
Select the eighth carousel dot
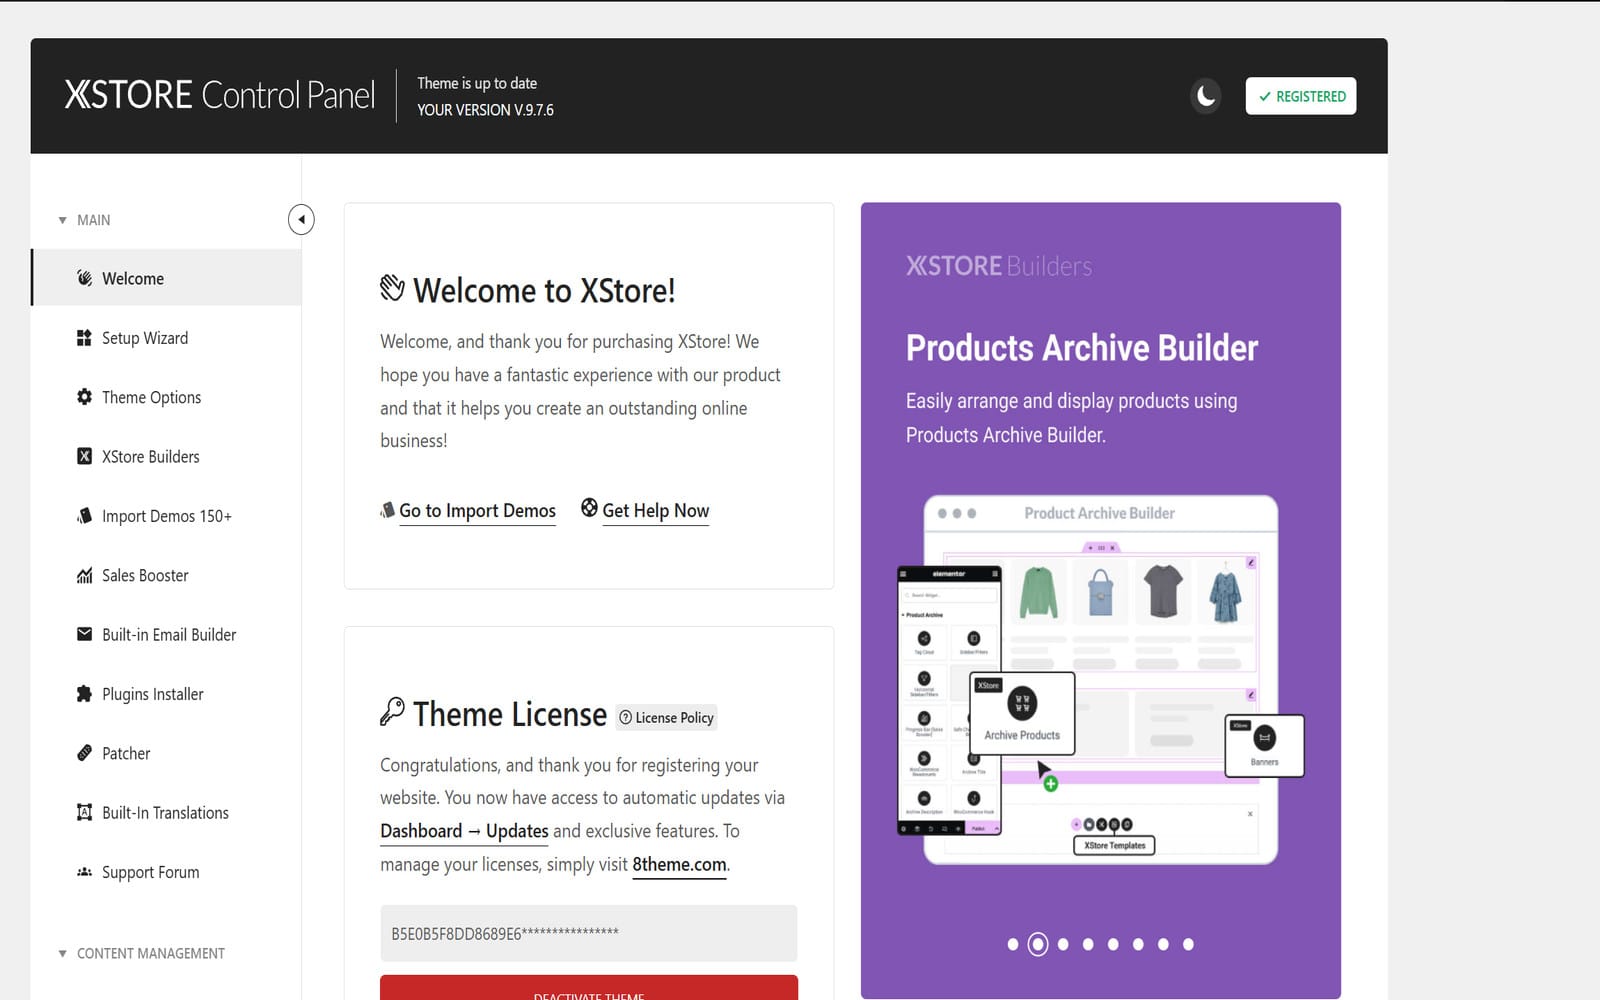point(1188,944)
